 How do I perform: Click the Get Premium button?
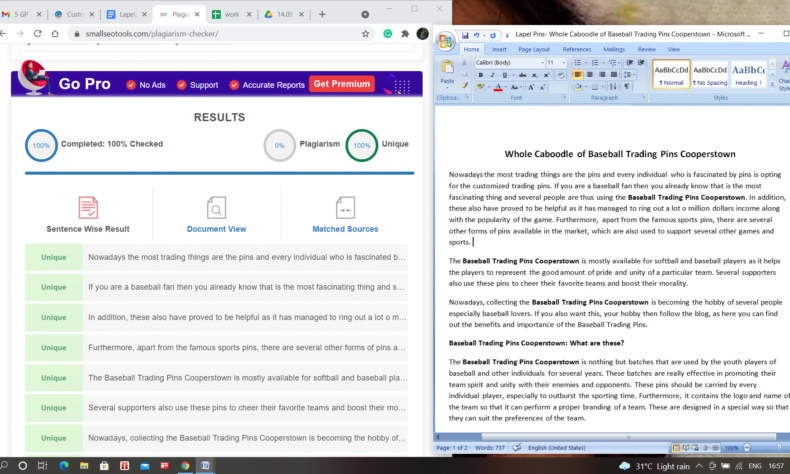click(x=342, y=84)
